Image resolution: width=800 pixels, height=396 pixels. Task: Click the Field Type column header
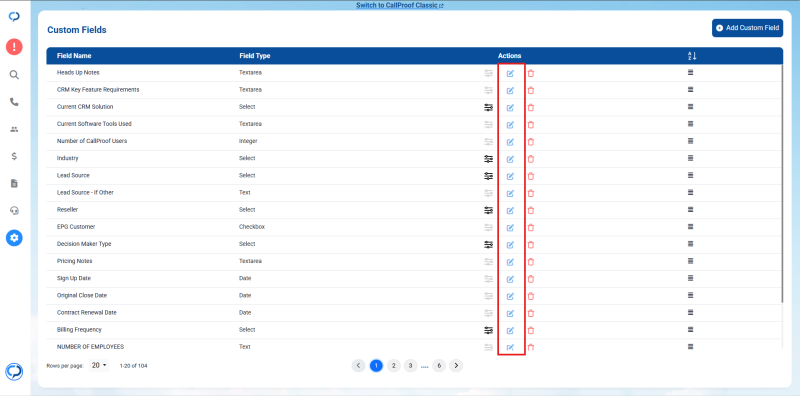[x=255, y=56]
